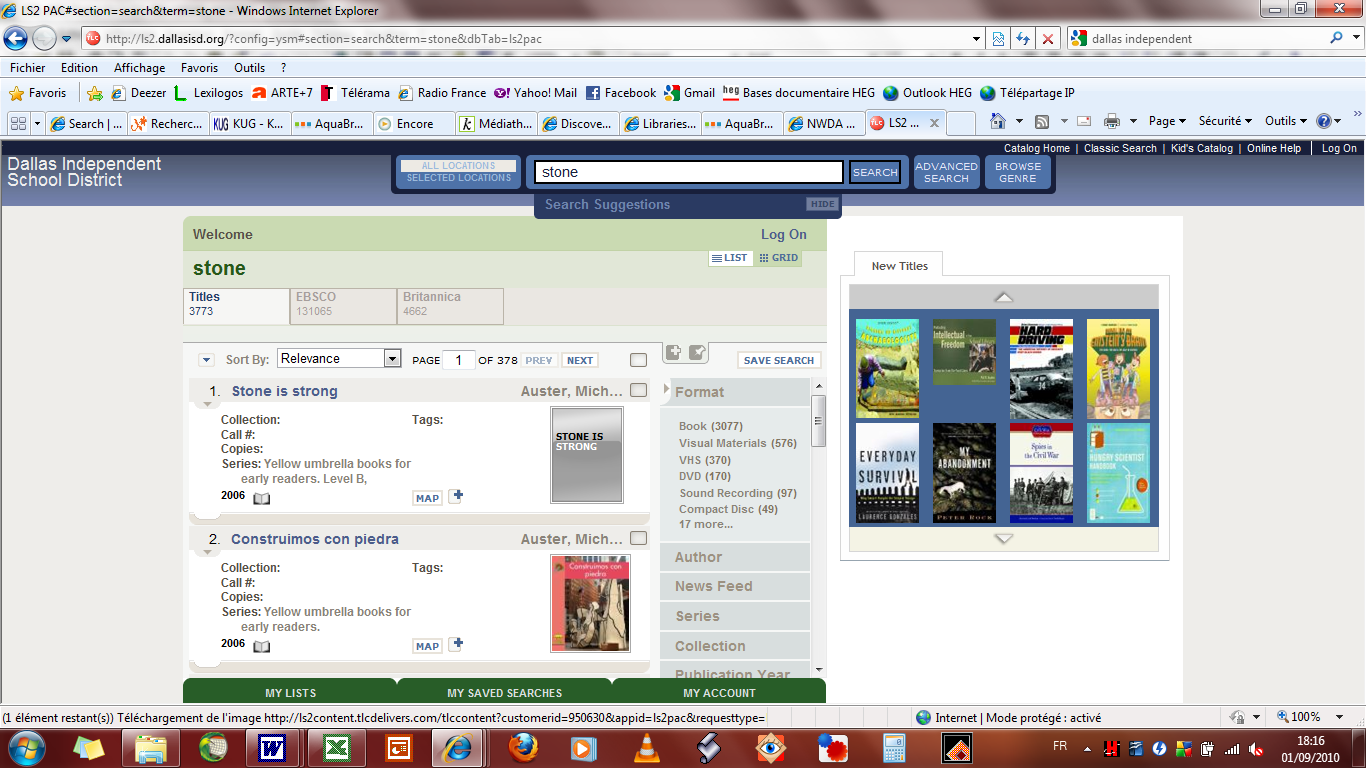This screenshot has width=1366, height=768.
Task: Open Facebook bookmark in favorites bar
Action: [621, 93]
